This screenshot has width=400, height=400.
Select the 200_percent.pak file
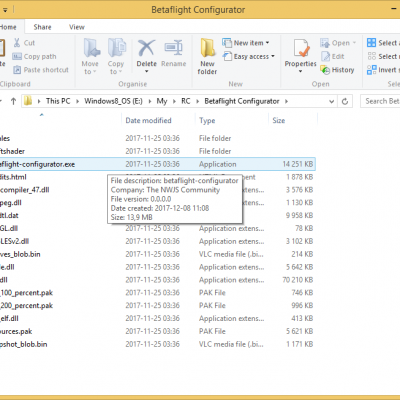click(26, 305)
